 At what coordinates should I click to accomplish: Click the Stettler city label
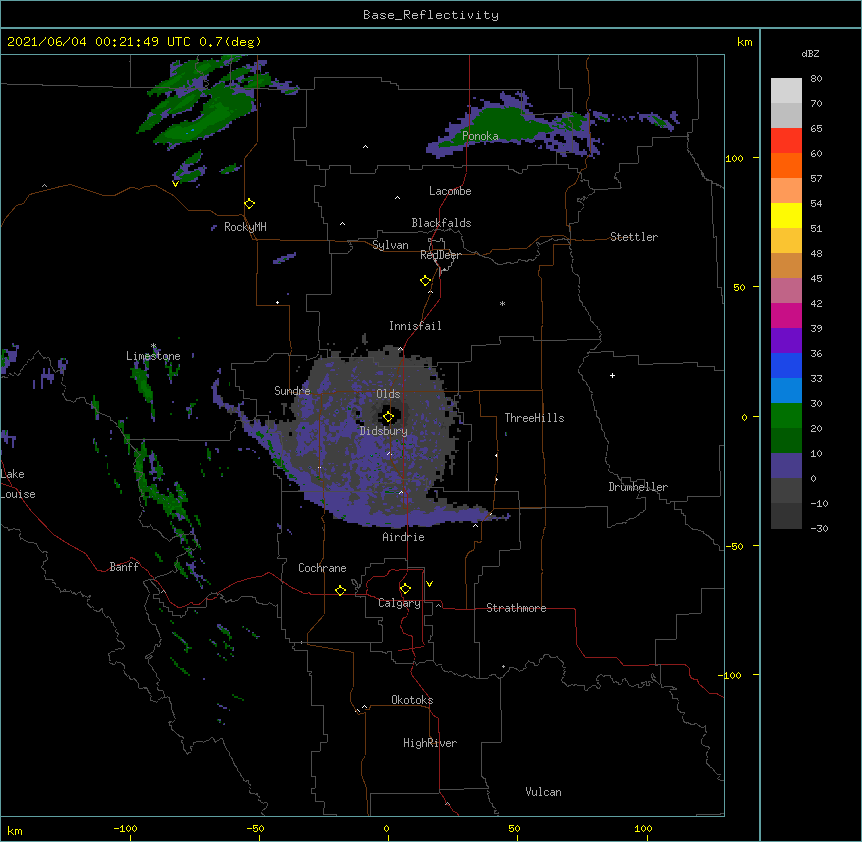click(634, 237)
